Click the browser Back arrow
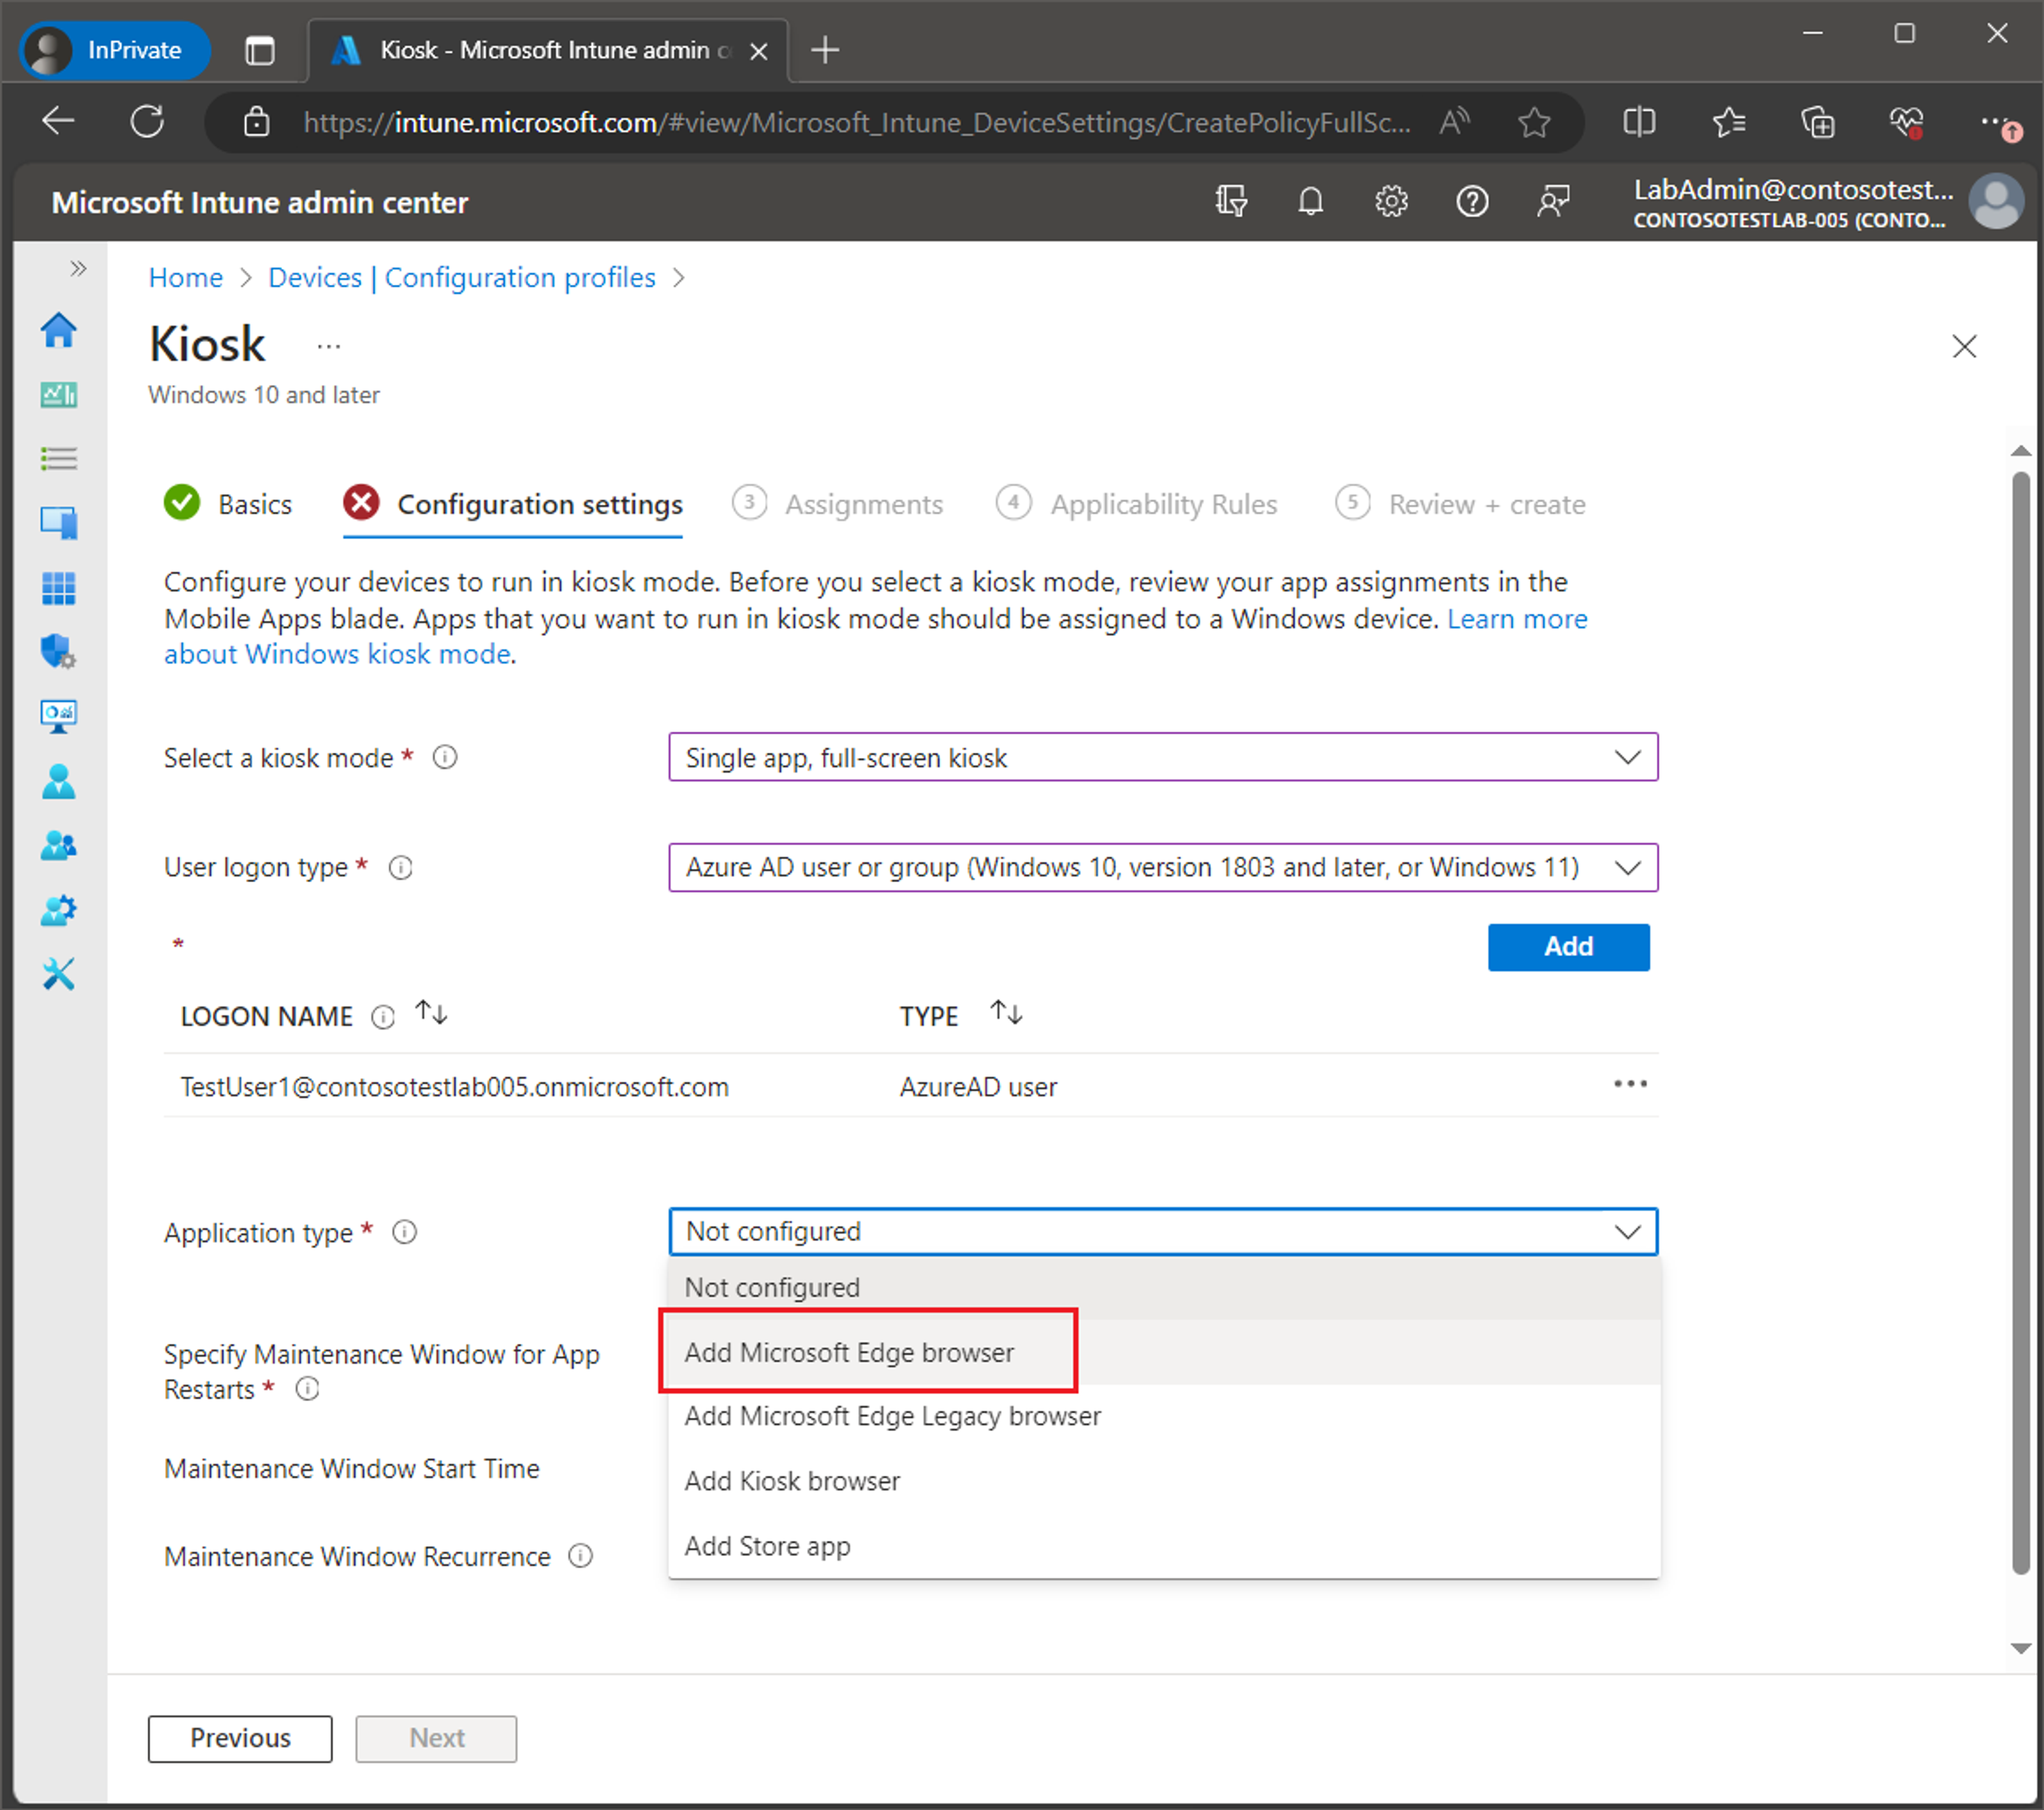The image size is (2044, 1810). 58,122
